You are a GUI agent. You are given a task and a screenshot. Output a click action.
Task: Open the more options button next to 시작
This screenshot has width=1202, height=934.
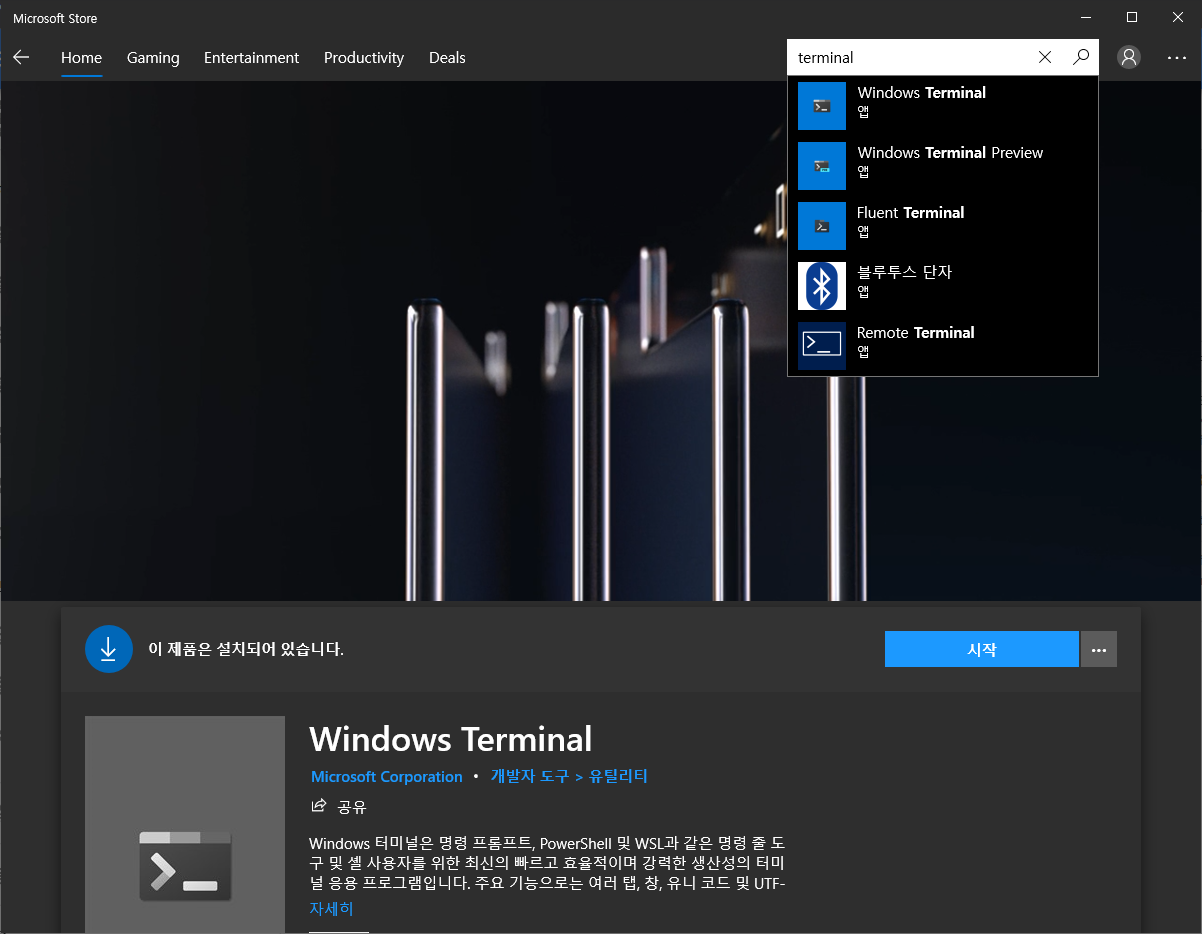pos(1099,650)
